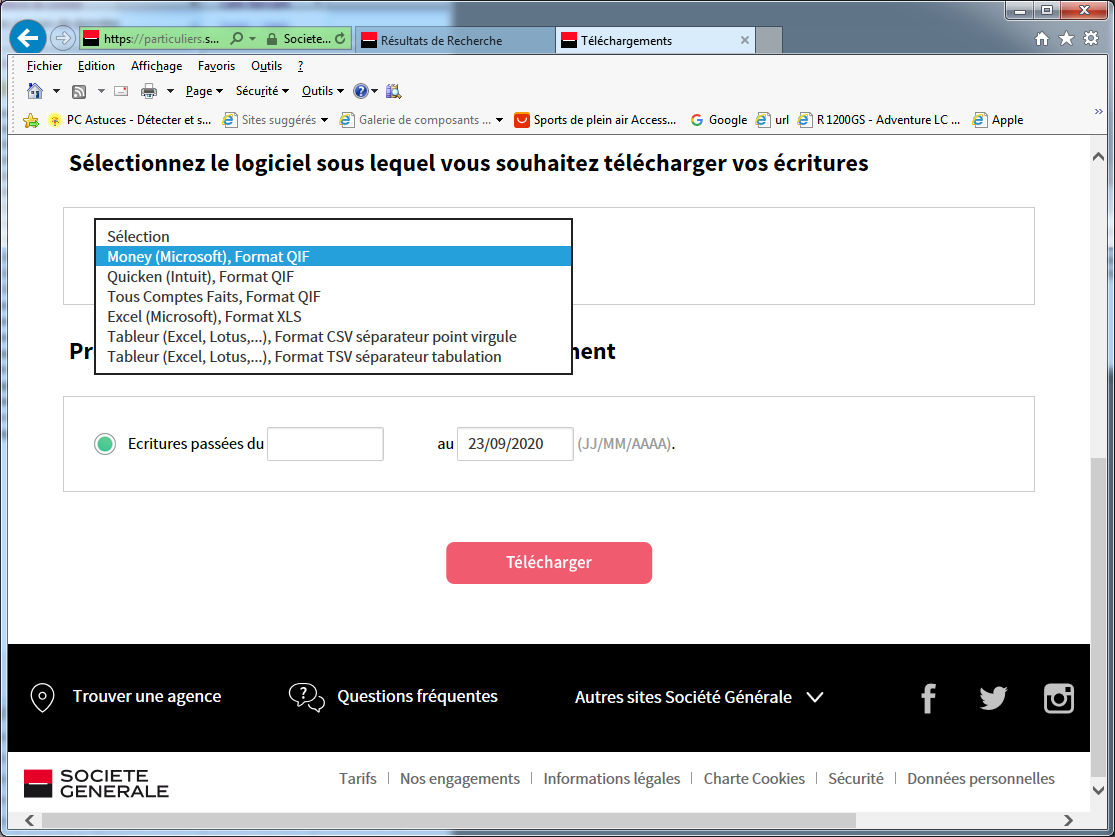
Task: Switch to Résultats de Recherche tab
Action: [x=455, y=41]
